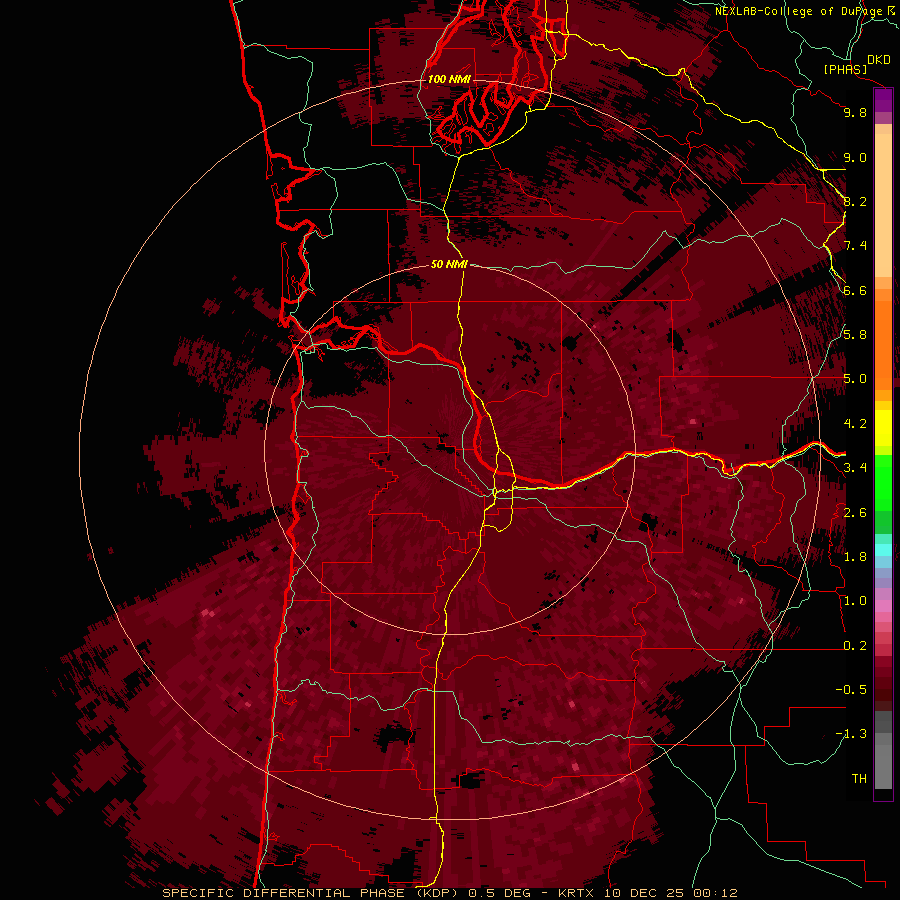
Task: Click the 3.4 scale value
Action: [855, 468]
